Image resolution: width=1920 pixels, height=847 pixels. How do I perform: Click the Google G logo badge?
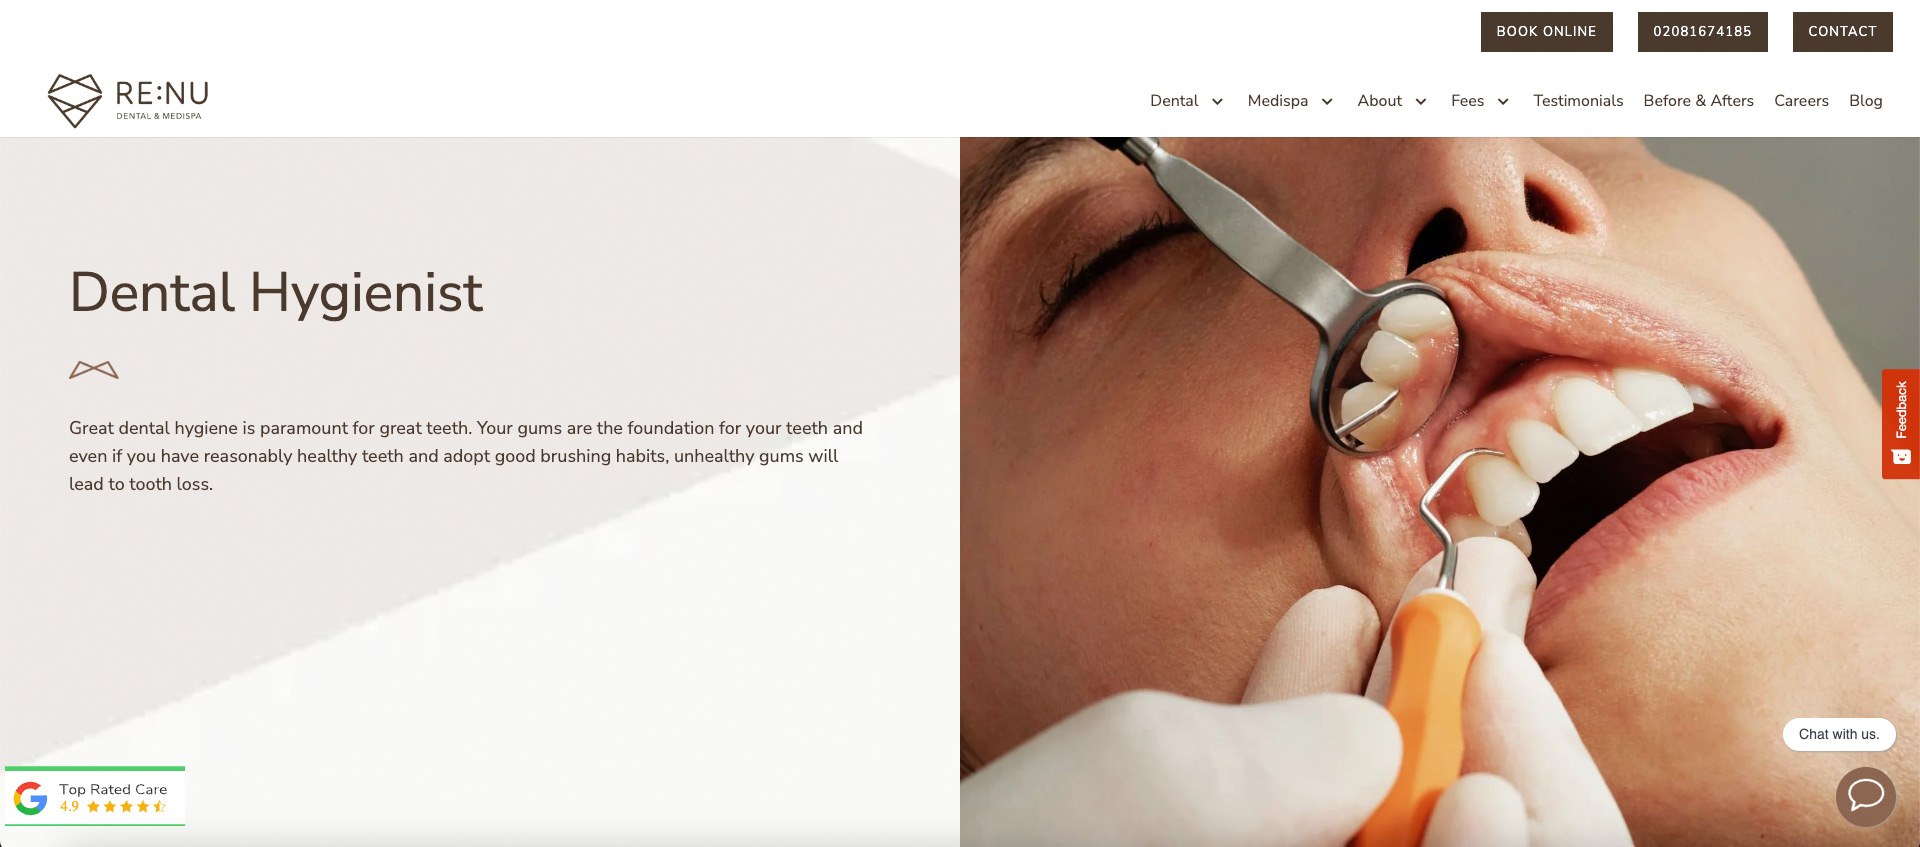click(x=31, y=798)
